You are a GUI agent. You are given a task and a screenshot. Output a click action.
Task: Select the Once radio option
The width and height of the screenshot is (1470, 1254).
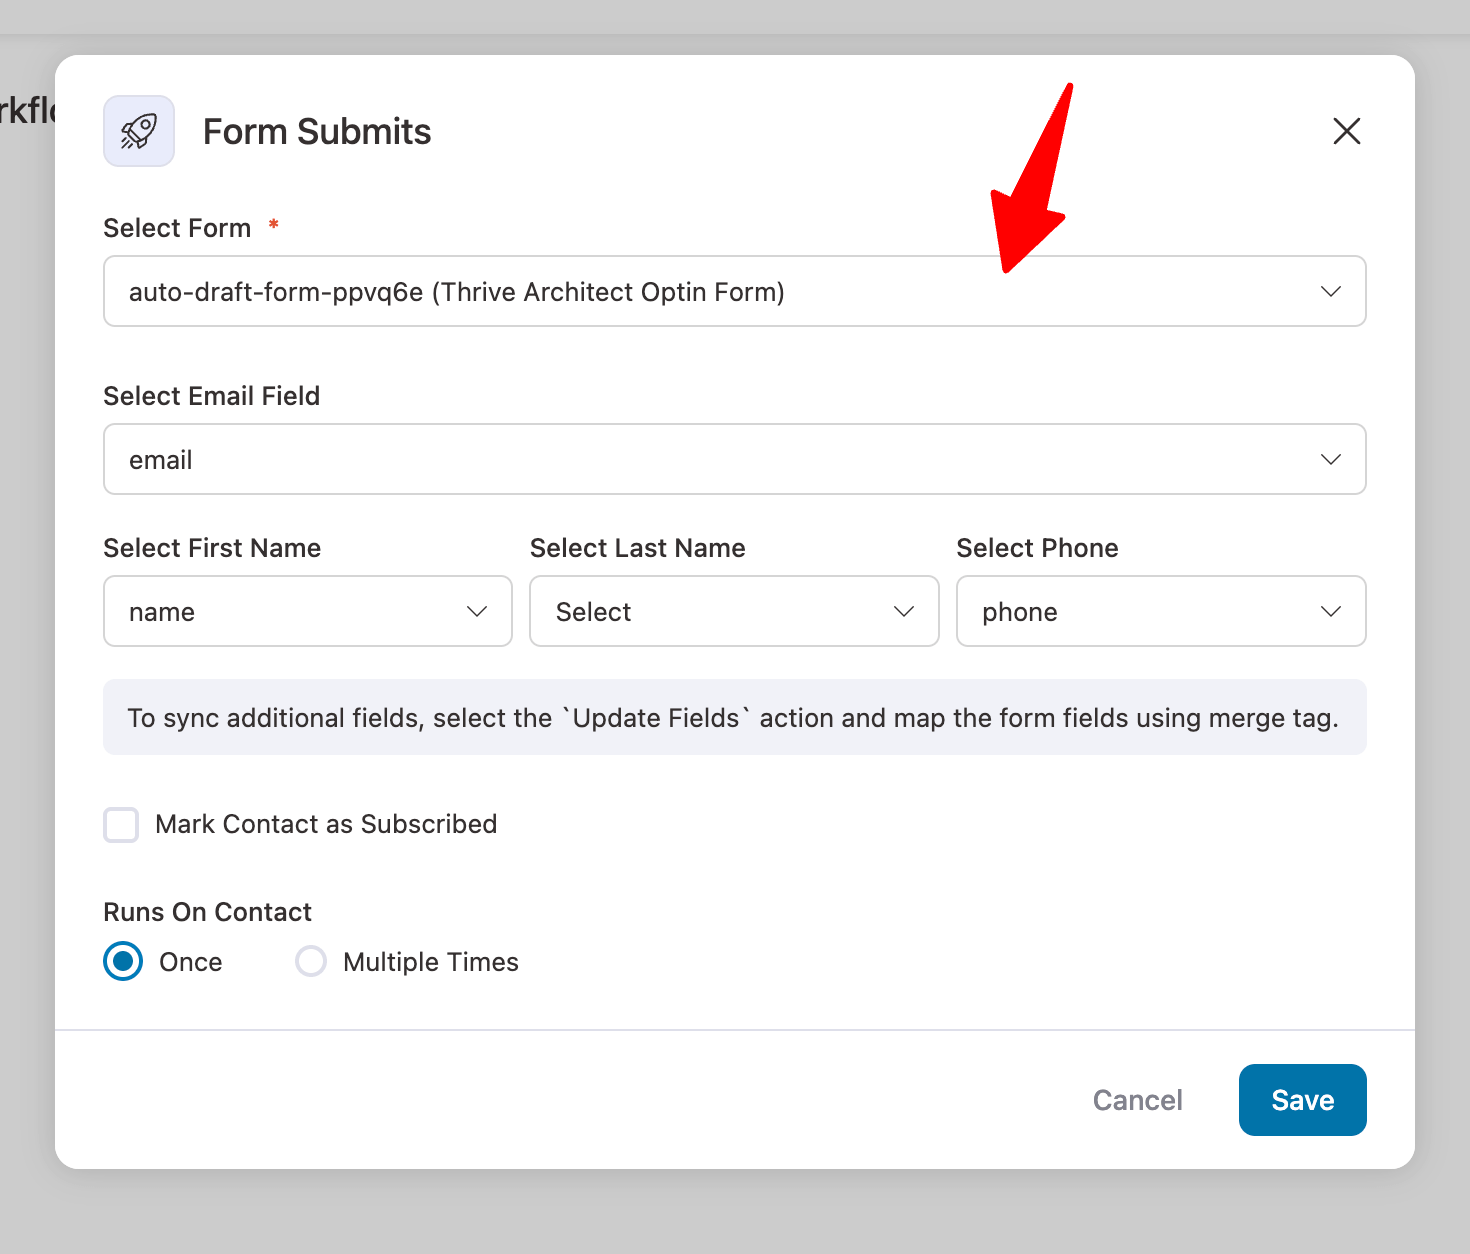click(x=123, y=962)
